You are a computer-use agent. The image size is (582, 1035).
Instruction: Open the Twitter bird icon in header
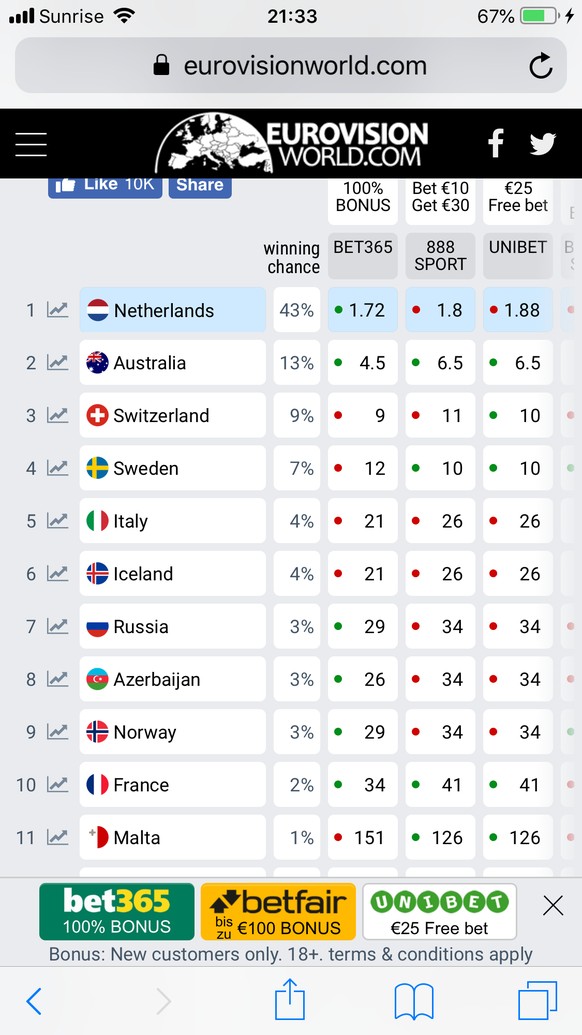coord(542,144)
